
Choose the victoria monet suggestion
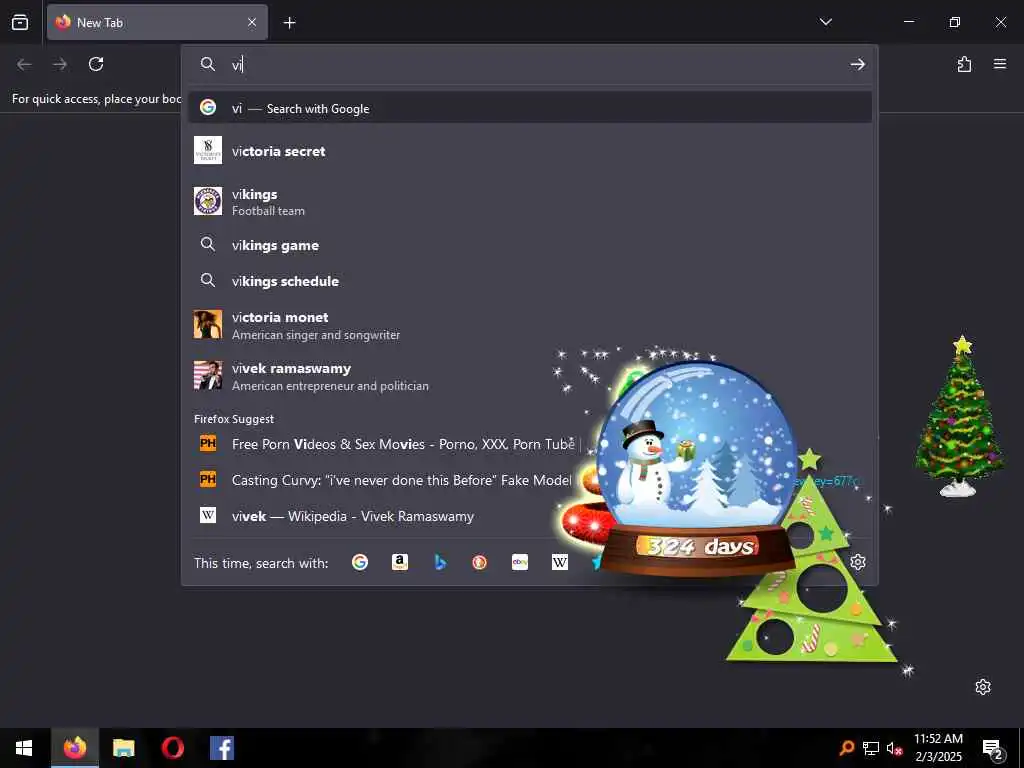(530, 325)
